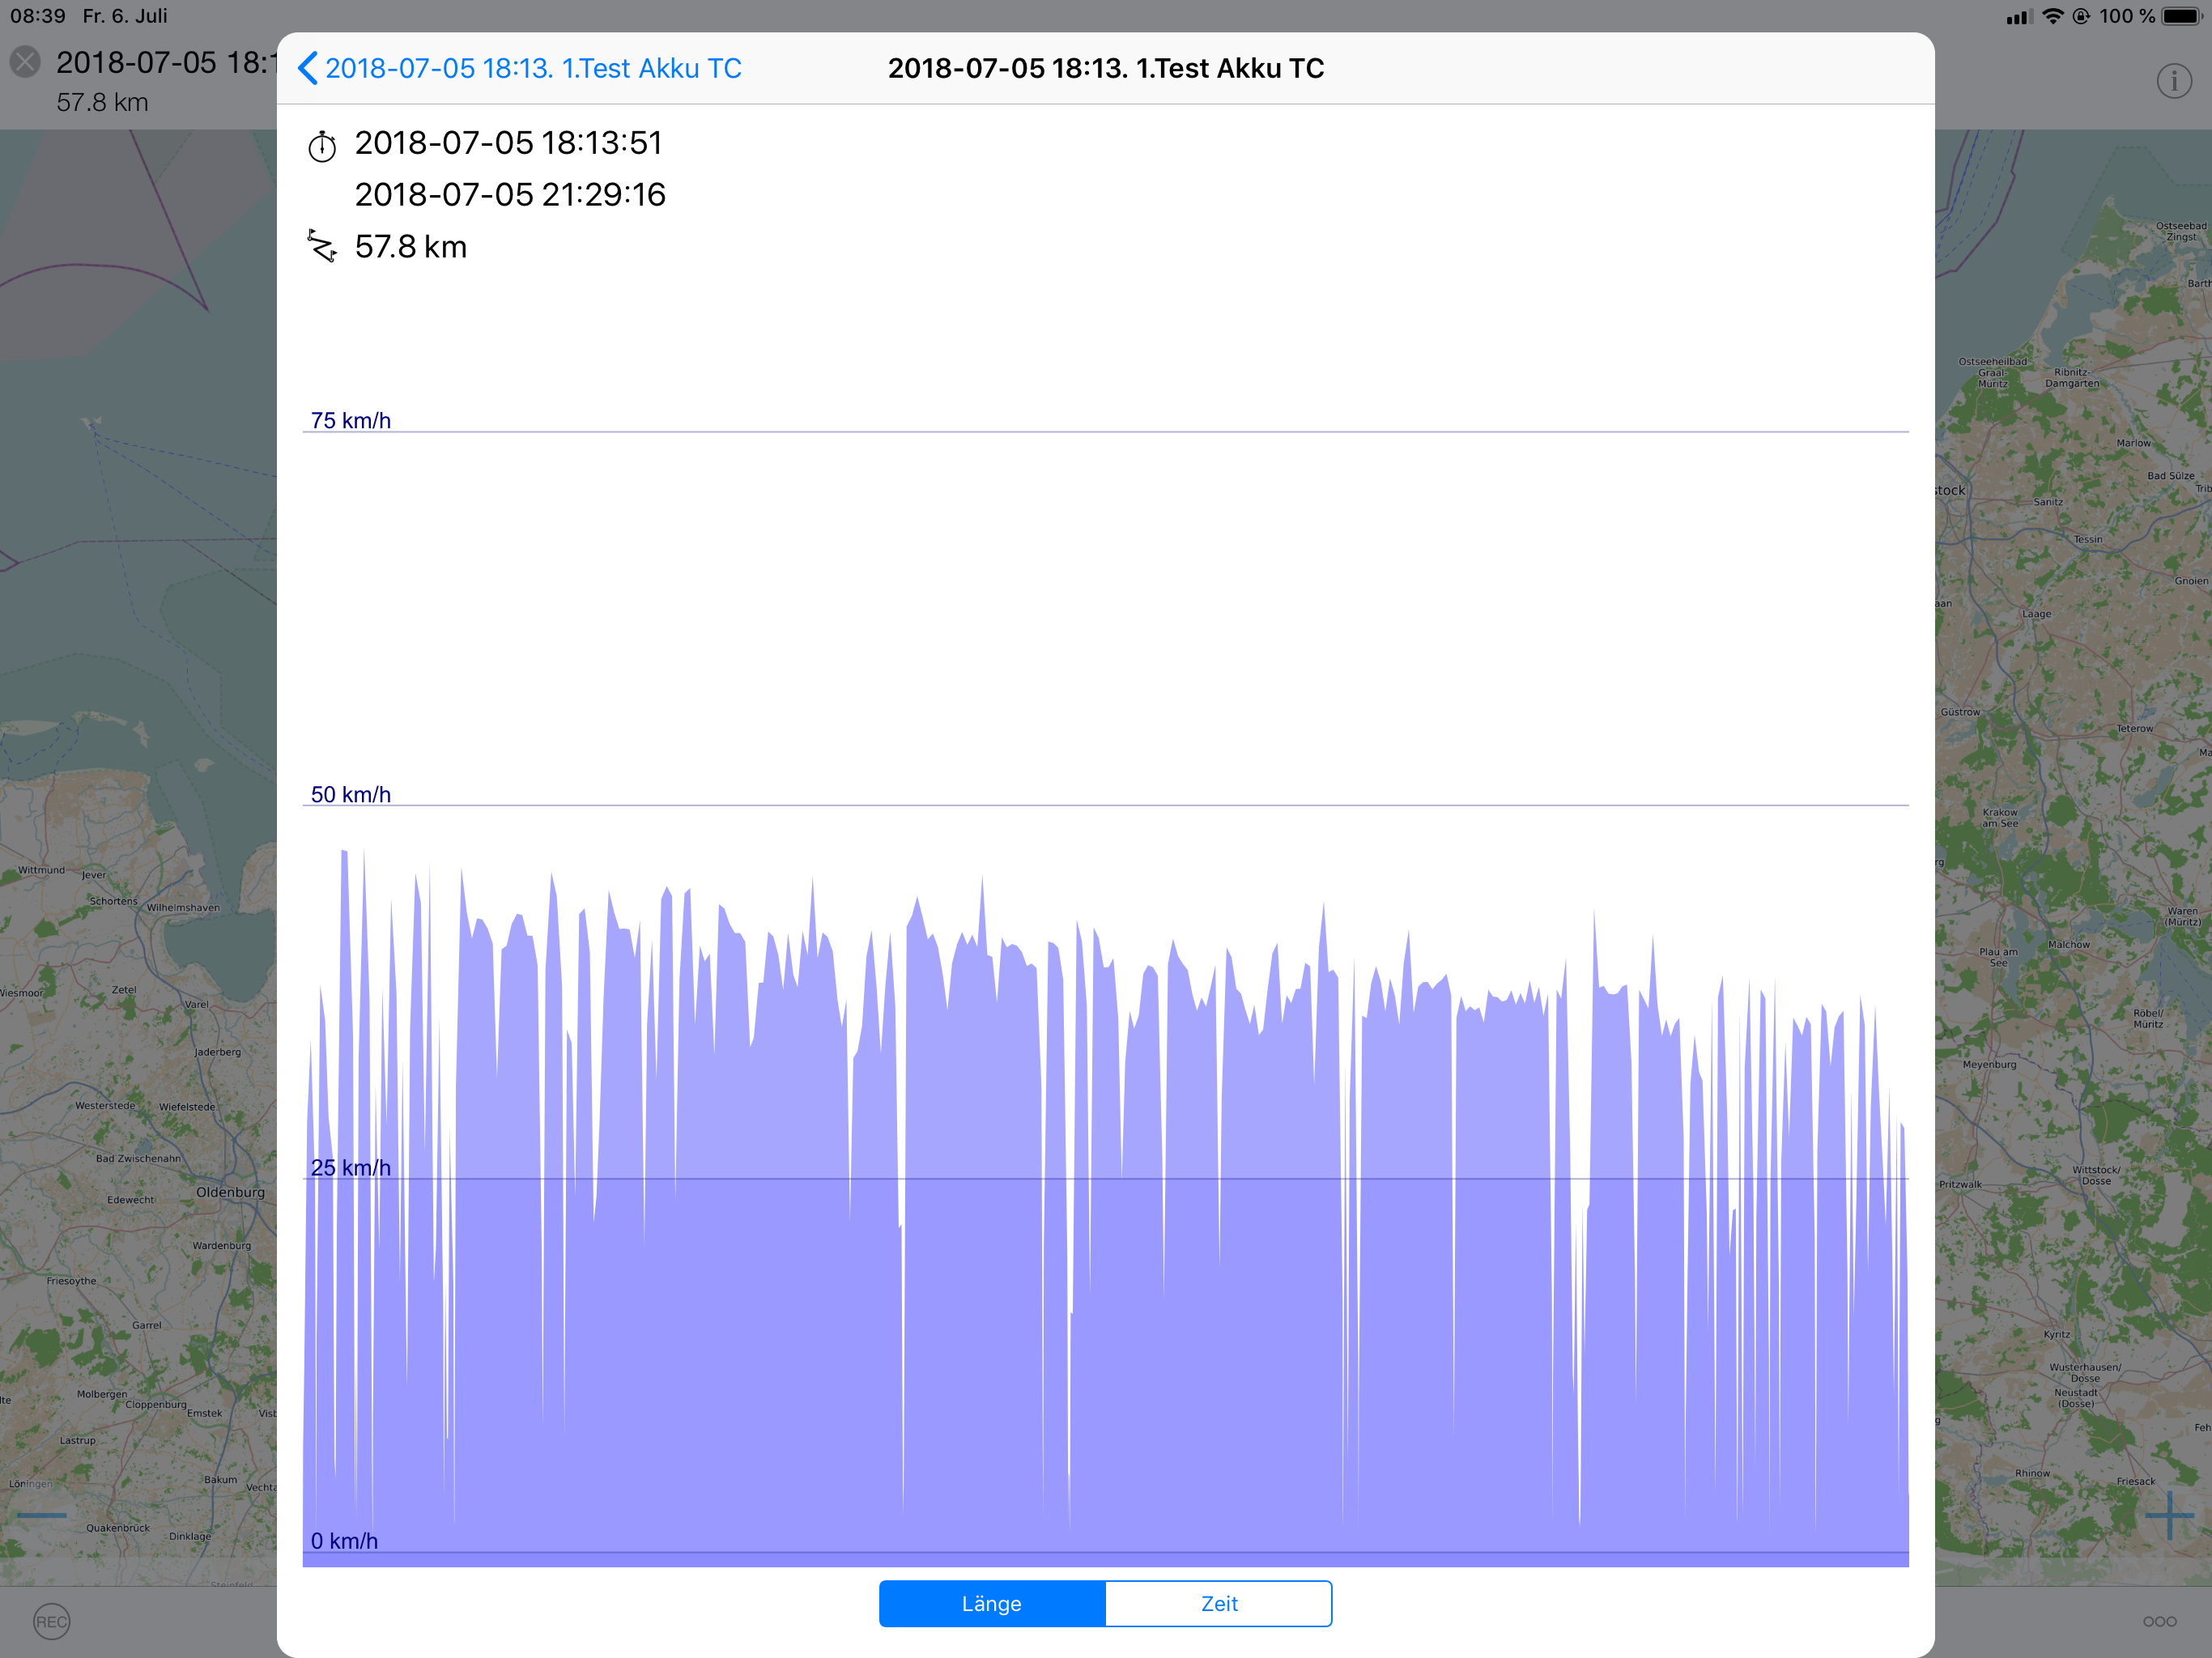
Task: Tap the battery indicator in the status bar
Action: click(2181, 16)
